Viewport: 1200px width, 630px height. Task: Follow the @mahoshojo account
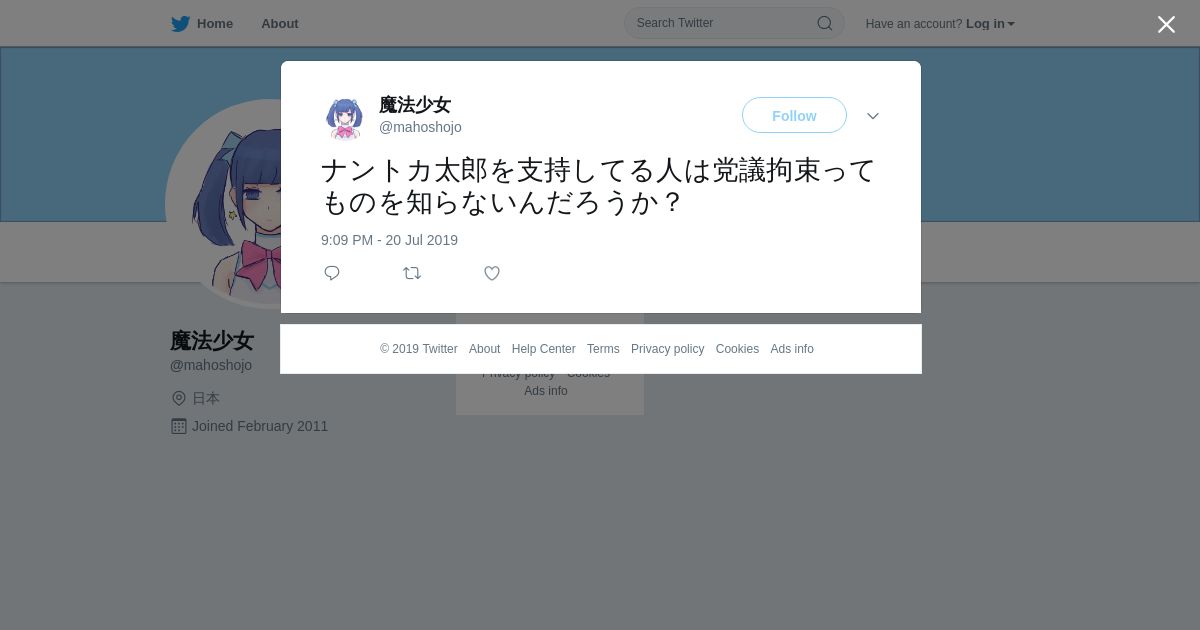click(x=794, y=115)
